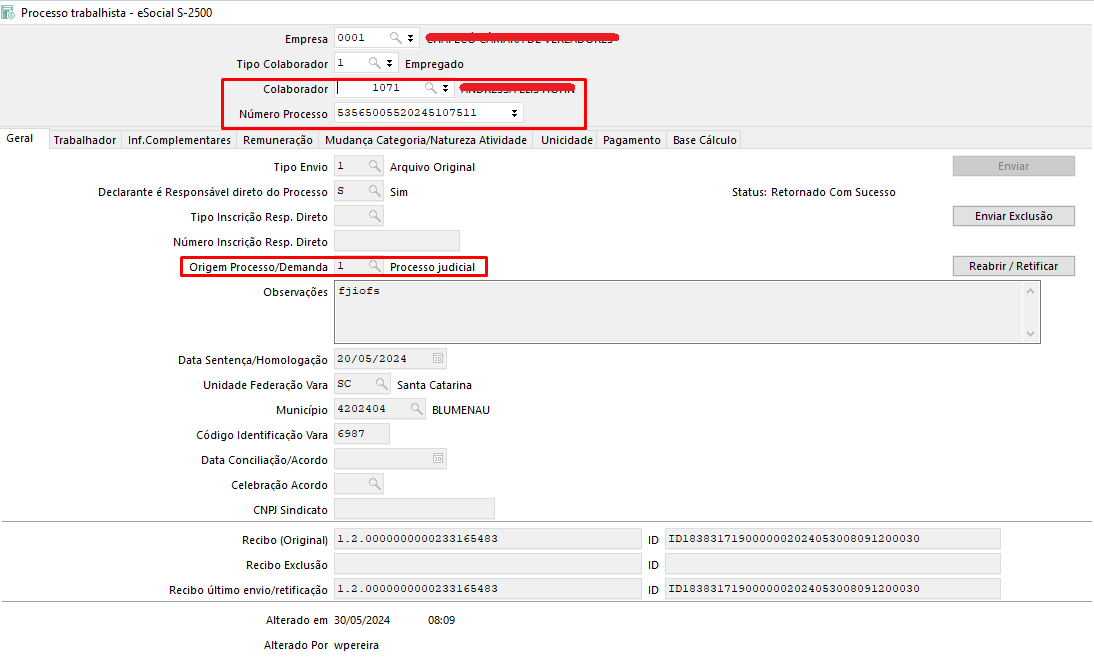Viewport: 1094px width, 658px height.
Task: Expand the Empresa dropdown arrow
Action: coord(411,38)
